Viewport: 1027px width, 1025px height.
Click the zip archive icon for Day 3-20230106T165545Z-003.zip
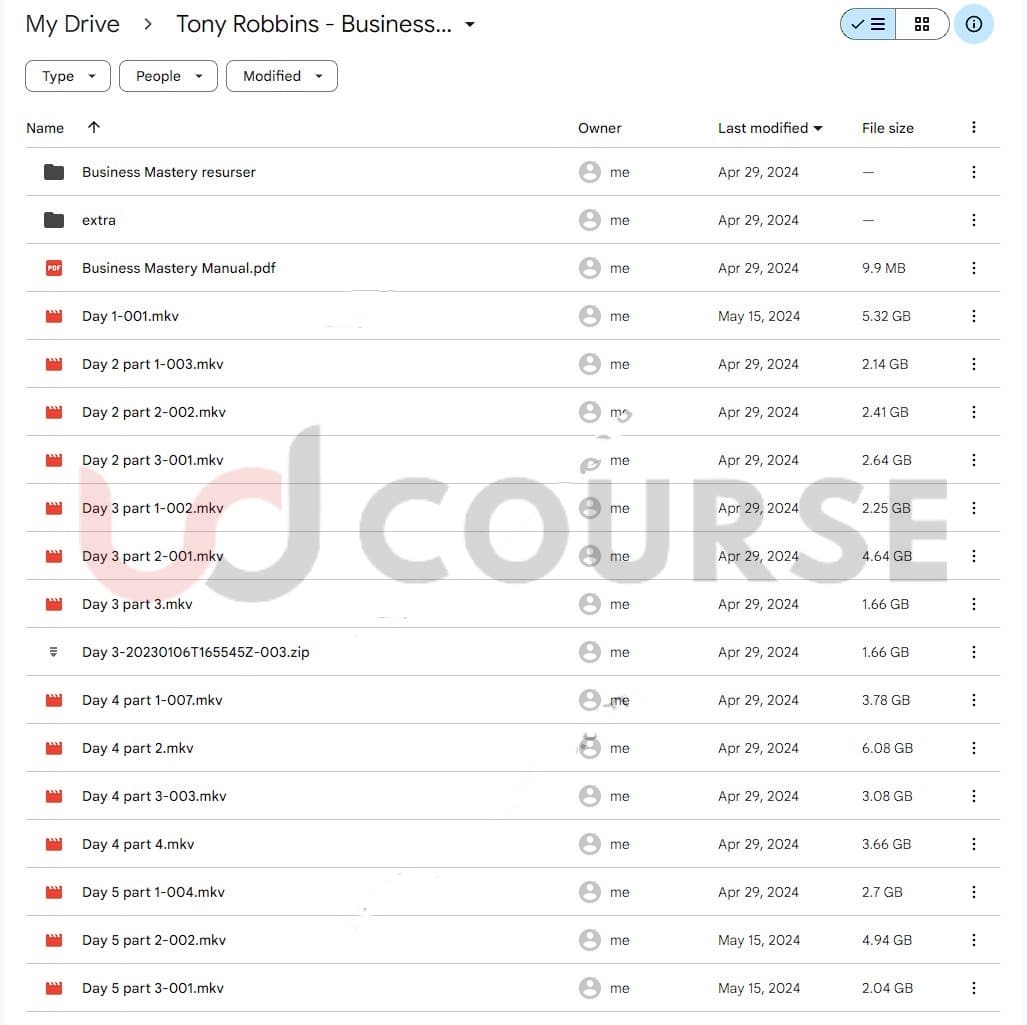coord(54,652)
